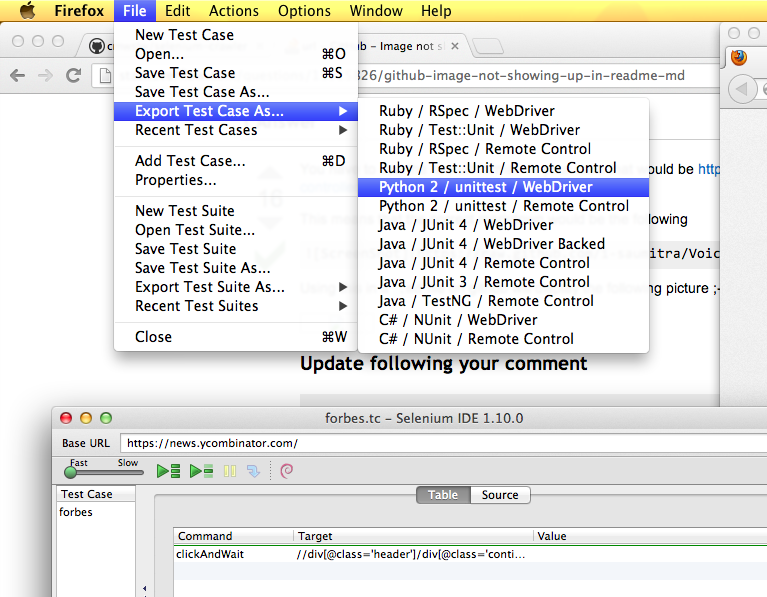Open a new tab with the tab button
The height and width of the screenshot is (597, 767).
(488, 46)
